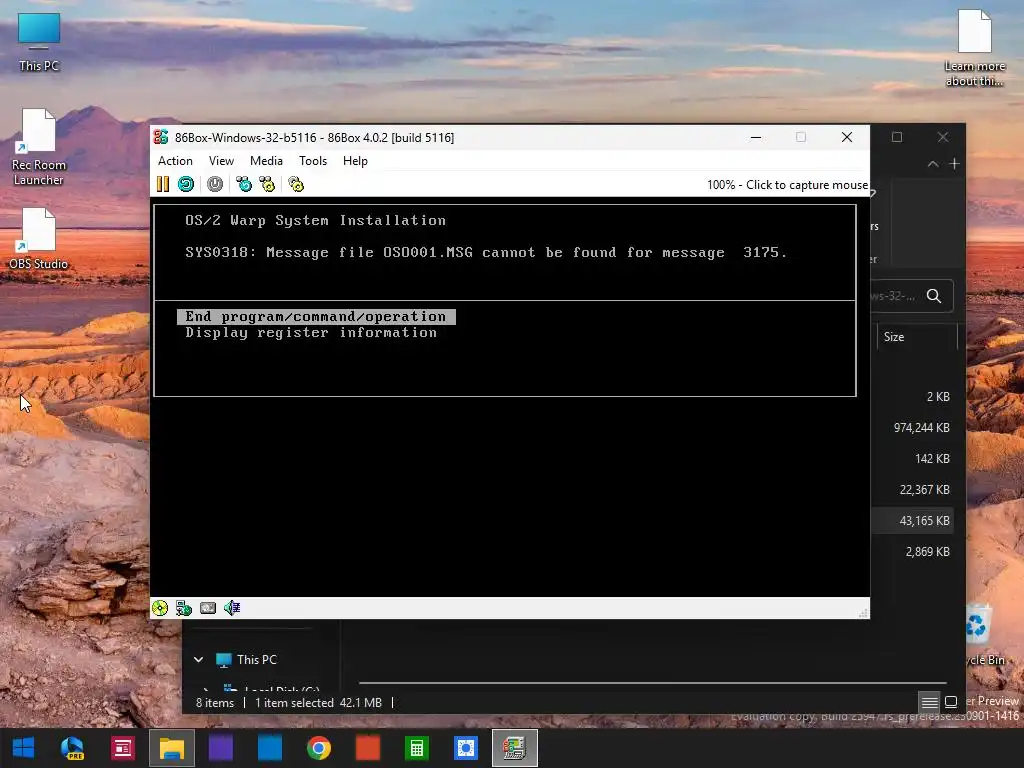Open the Tools menu
Viewport: 1024px width, 768px height.
[x=313, y=161]
